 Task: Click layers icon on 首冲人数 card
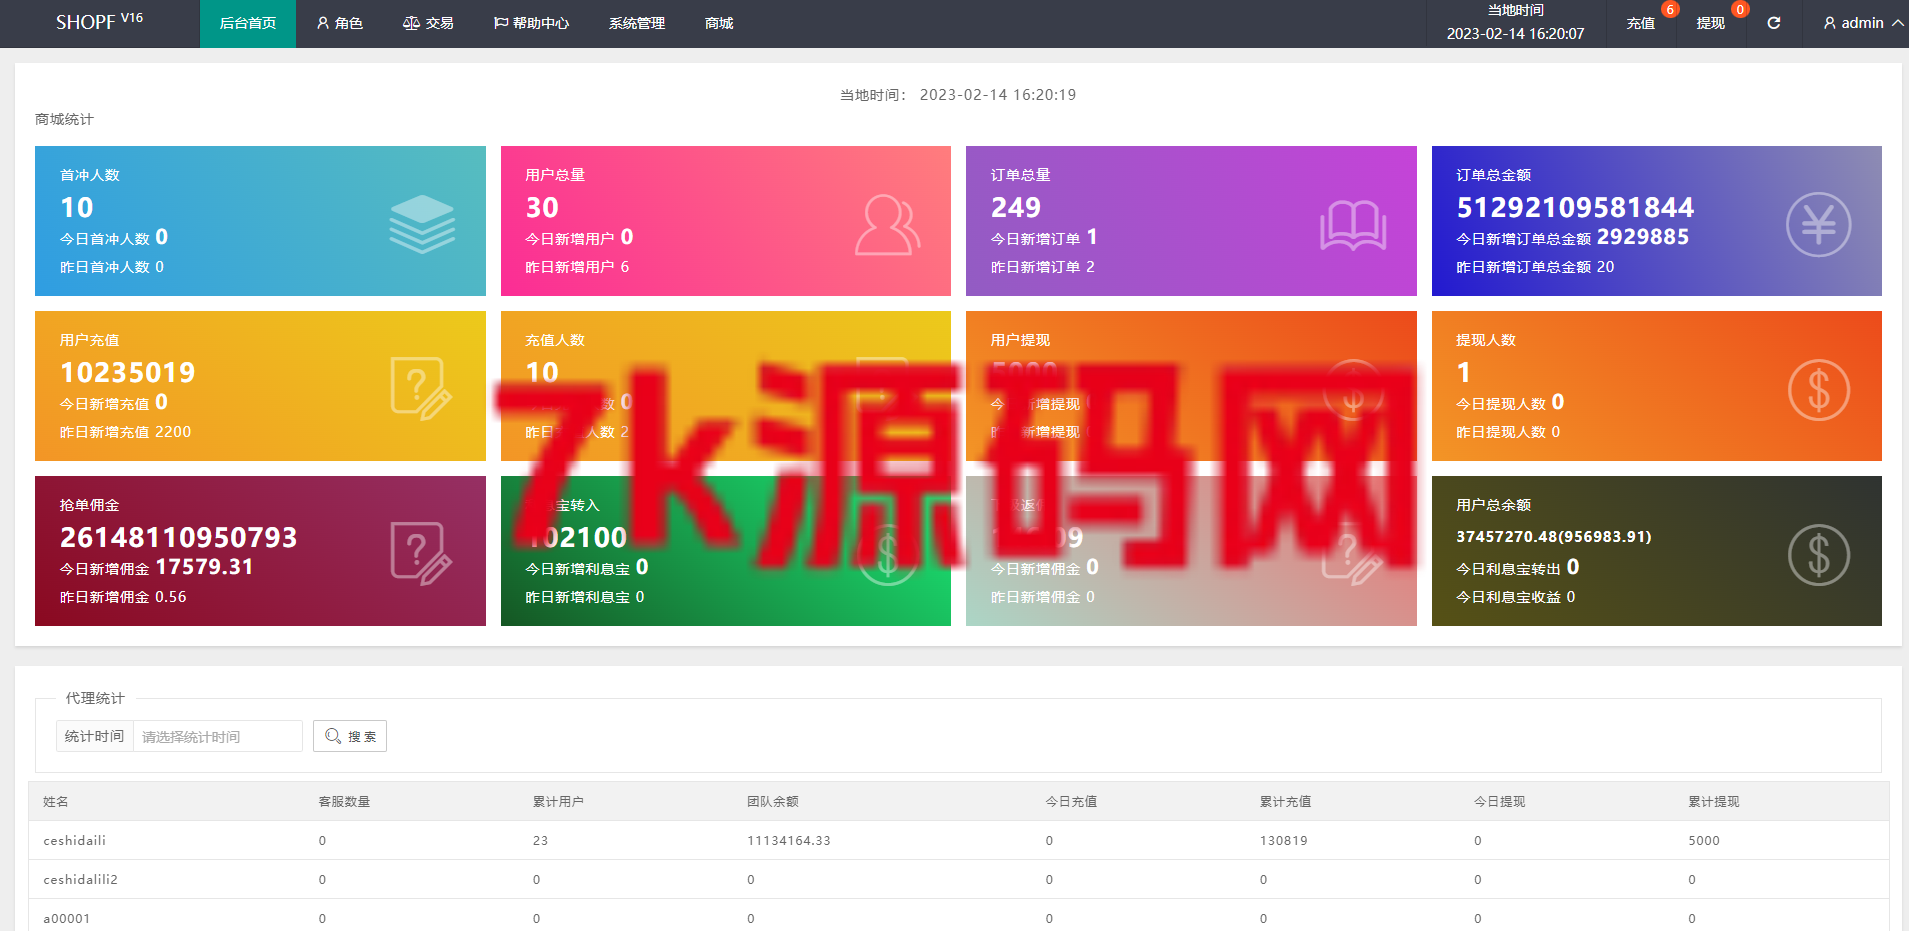coord(421,224)
